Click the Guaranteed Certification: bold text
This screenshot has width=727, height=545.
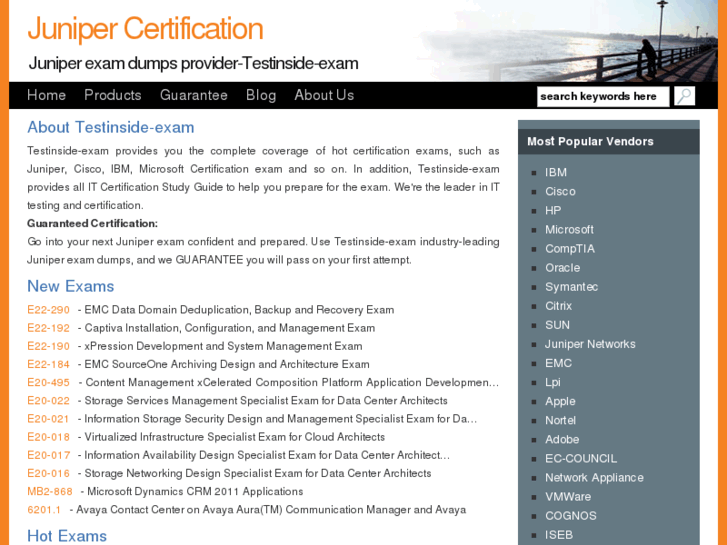(x=92, y=223)
